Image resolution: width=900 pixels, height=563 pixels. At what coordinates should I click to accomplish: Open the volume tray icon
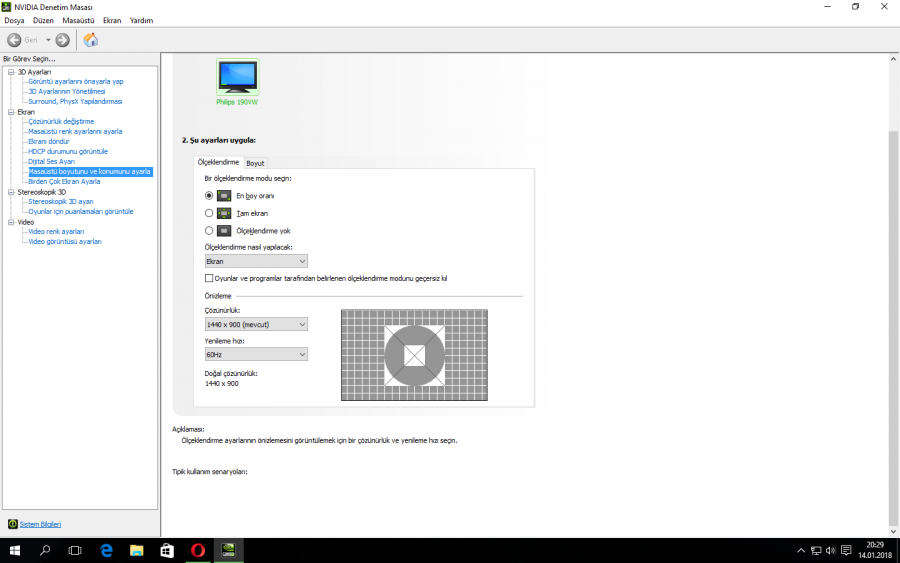point(831,551)
